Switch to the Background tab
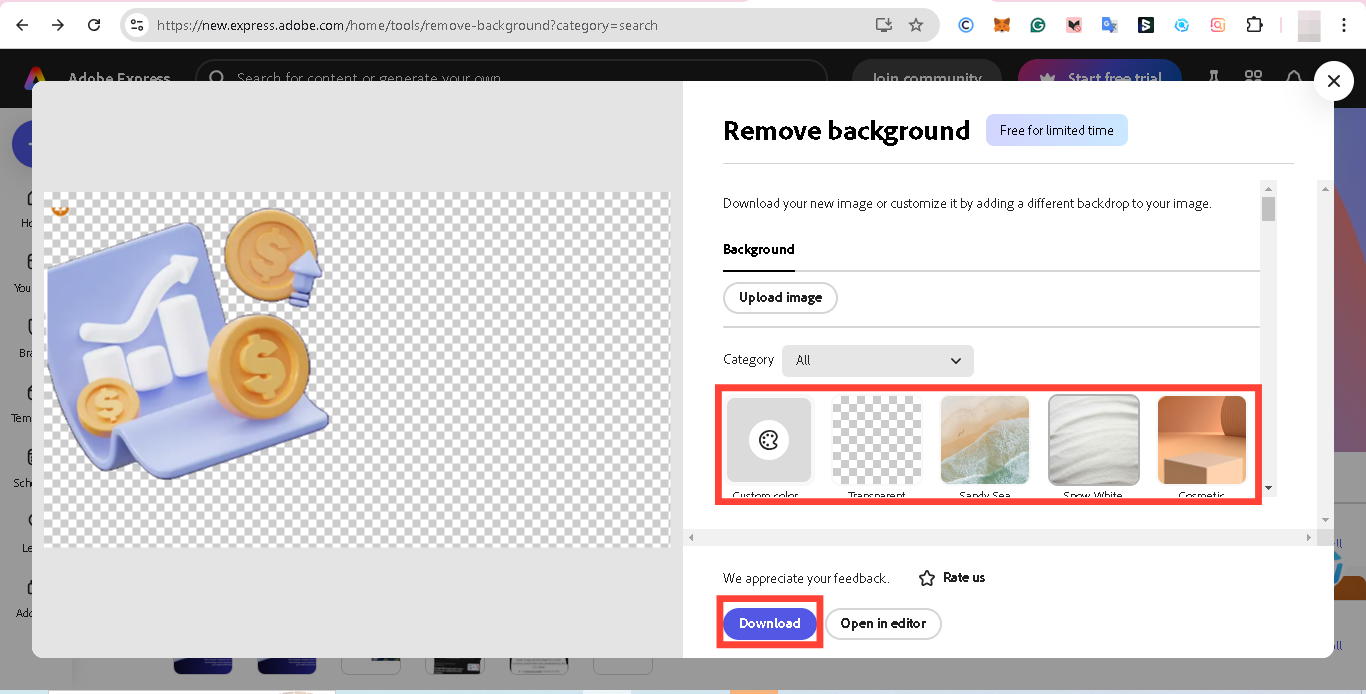This screenshot has height=694, width=1366. (x=759, y=250)
